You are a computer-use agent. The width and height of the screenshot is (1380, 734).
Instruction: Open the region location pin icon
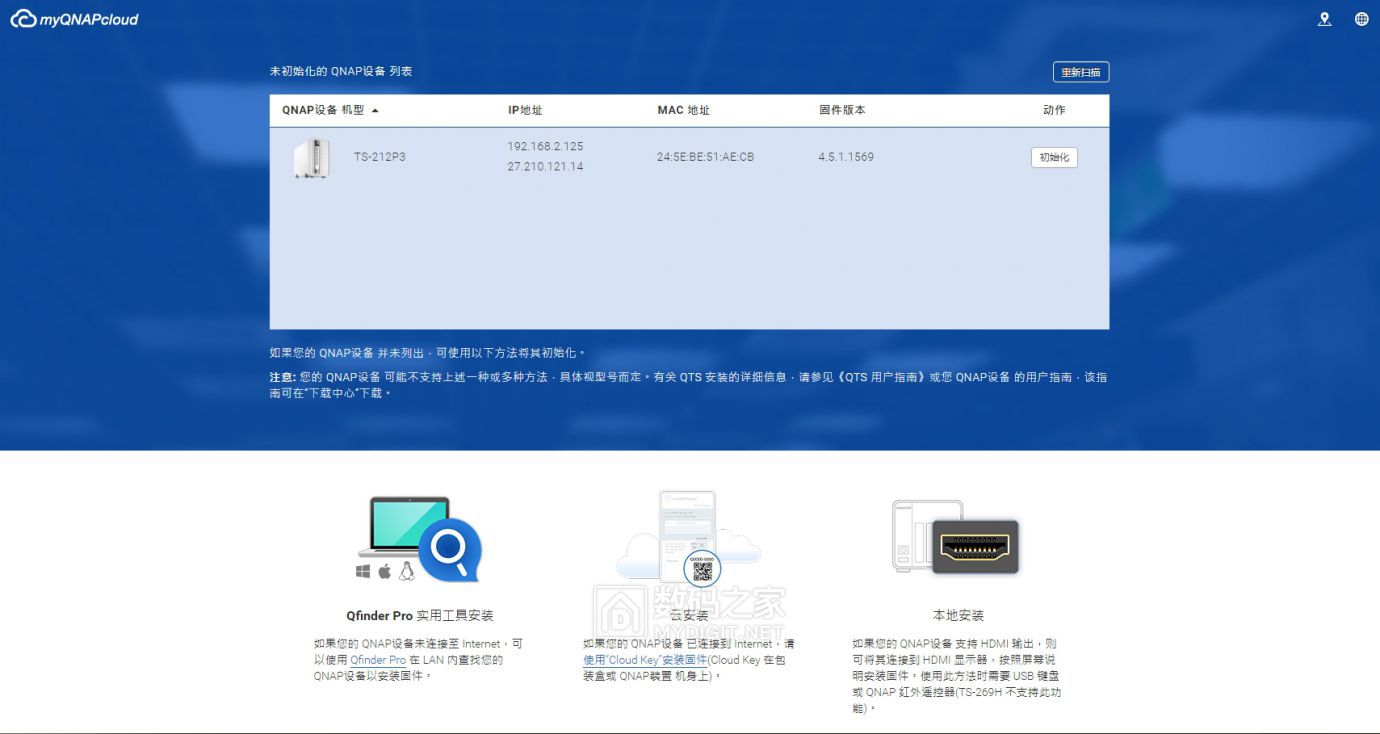point(1325,19)
